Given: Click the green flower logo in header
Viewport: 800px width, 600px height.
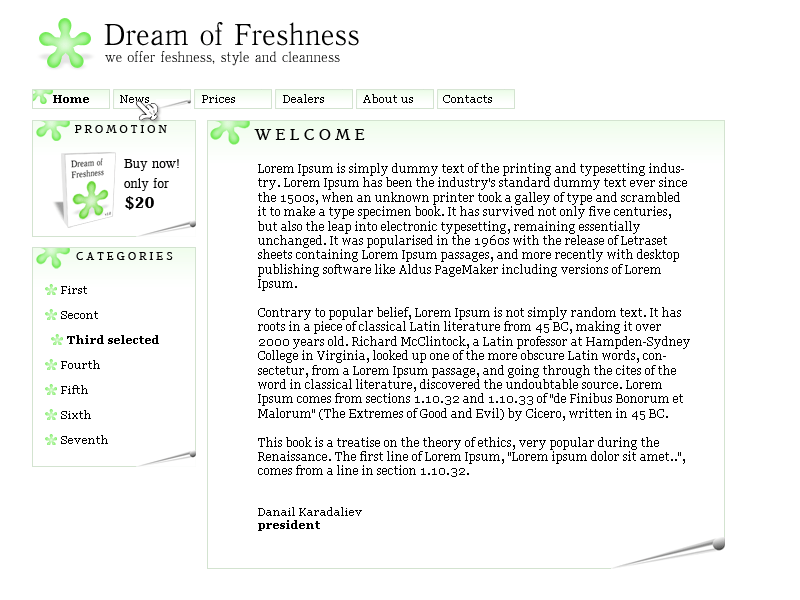Looking at the screenshot, I should tap(65, 43).
